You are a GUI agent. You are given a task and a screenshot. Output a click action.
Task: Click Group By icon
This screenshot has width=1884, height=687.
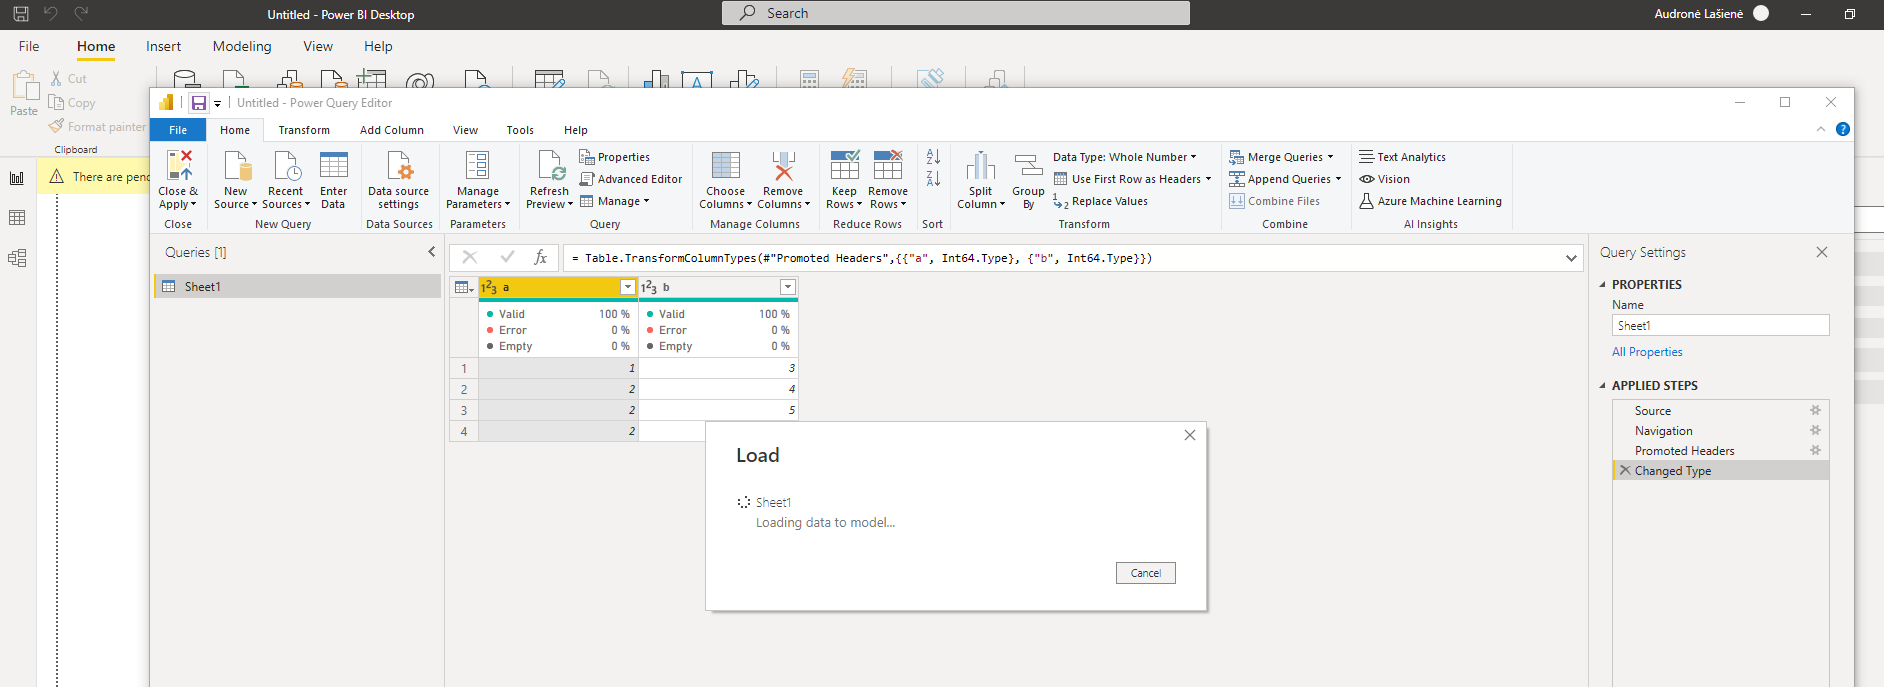[1028, 166]
